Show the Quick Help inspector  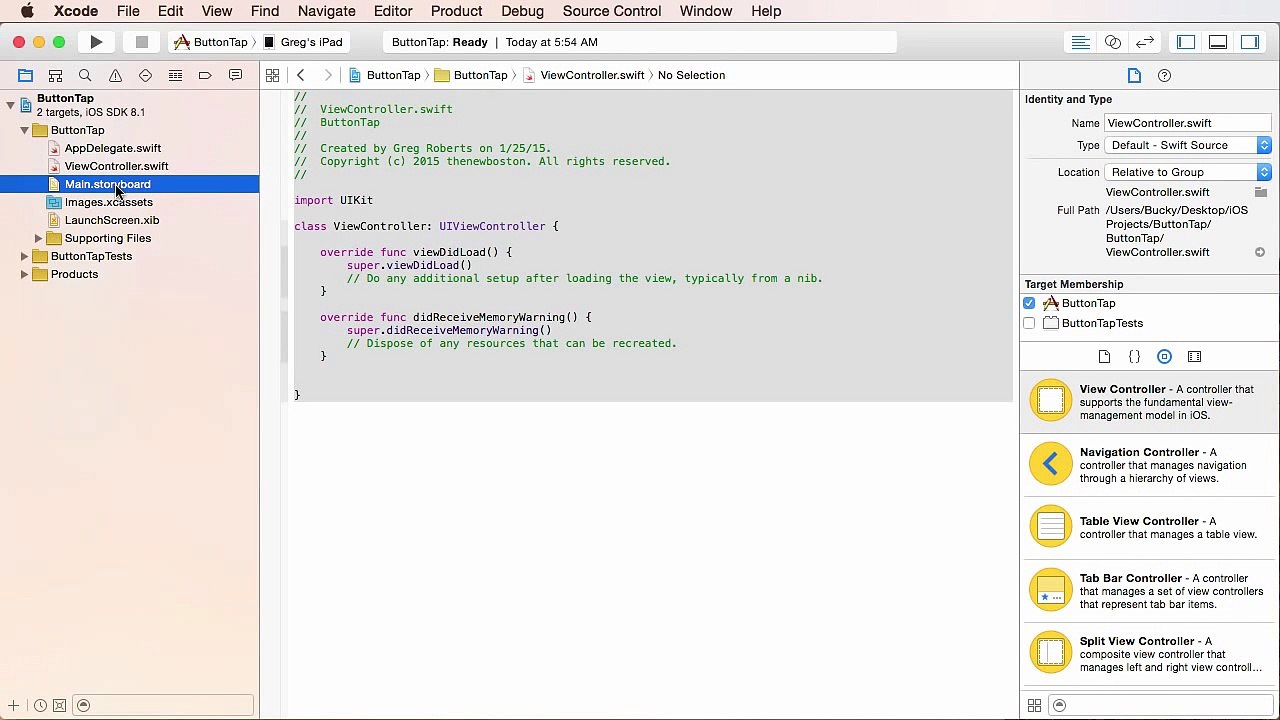click(1164, 75)
